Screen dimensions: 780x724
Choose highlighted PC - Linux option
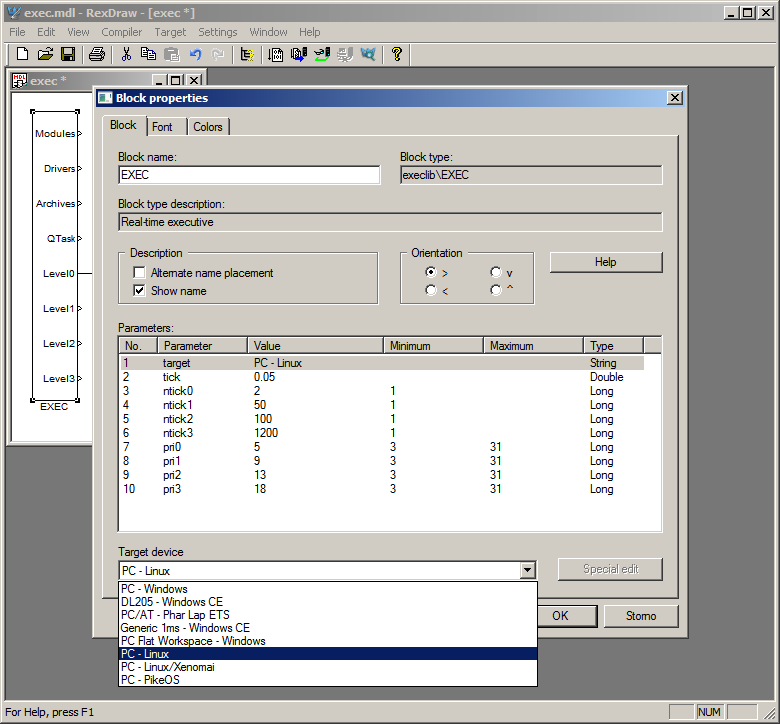coord(328,653)
